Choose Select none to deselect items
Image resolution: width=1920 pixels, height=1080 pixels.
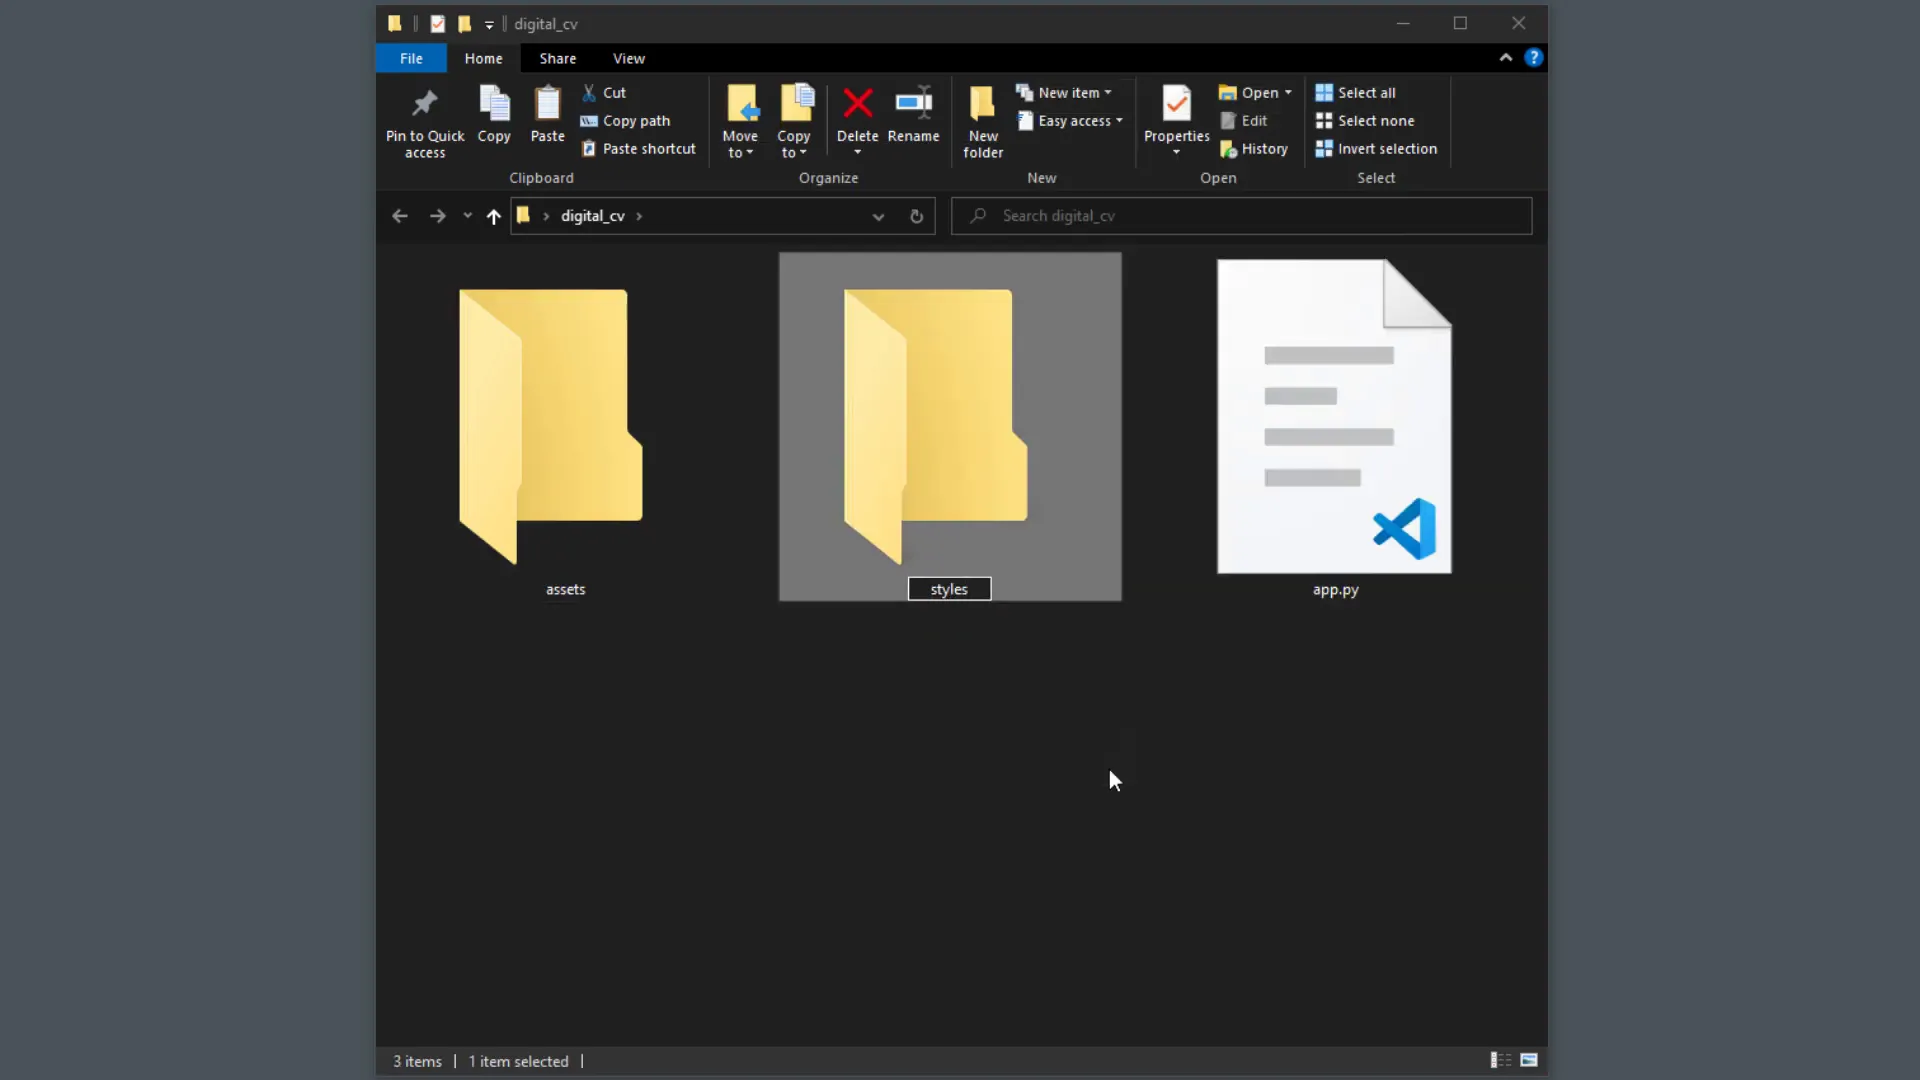[x=1366, y=120]
